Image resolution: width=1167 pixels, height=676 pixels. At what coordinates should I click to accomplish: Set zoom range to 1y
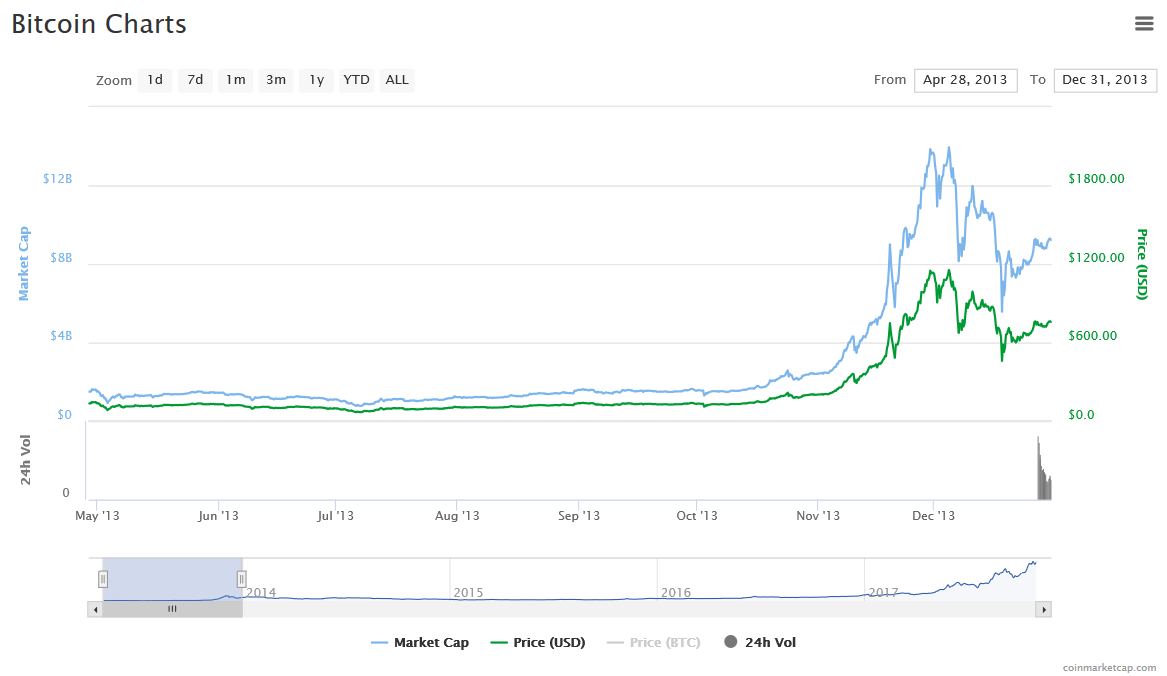pyautogui.click(x=316, y=80)
